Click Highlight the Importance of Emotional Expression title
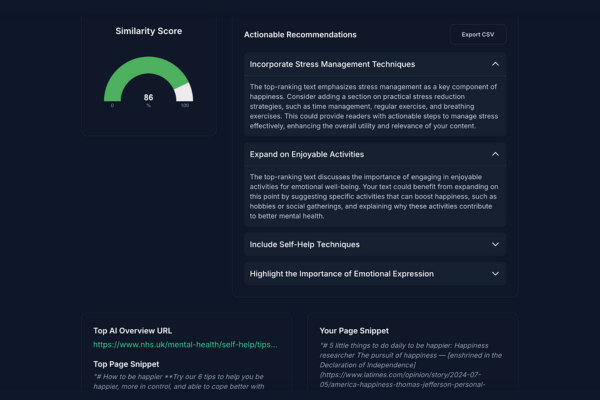600x400 pixels. tap(342, 274)
